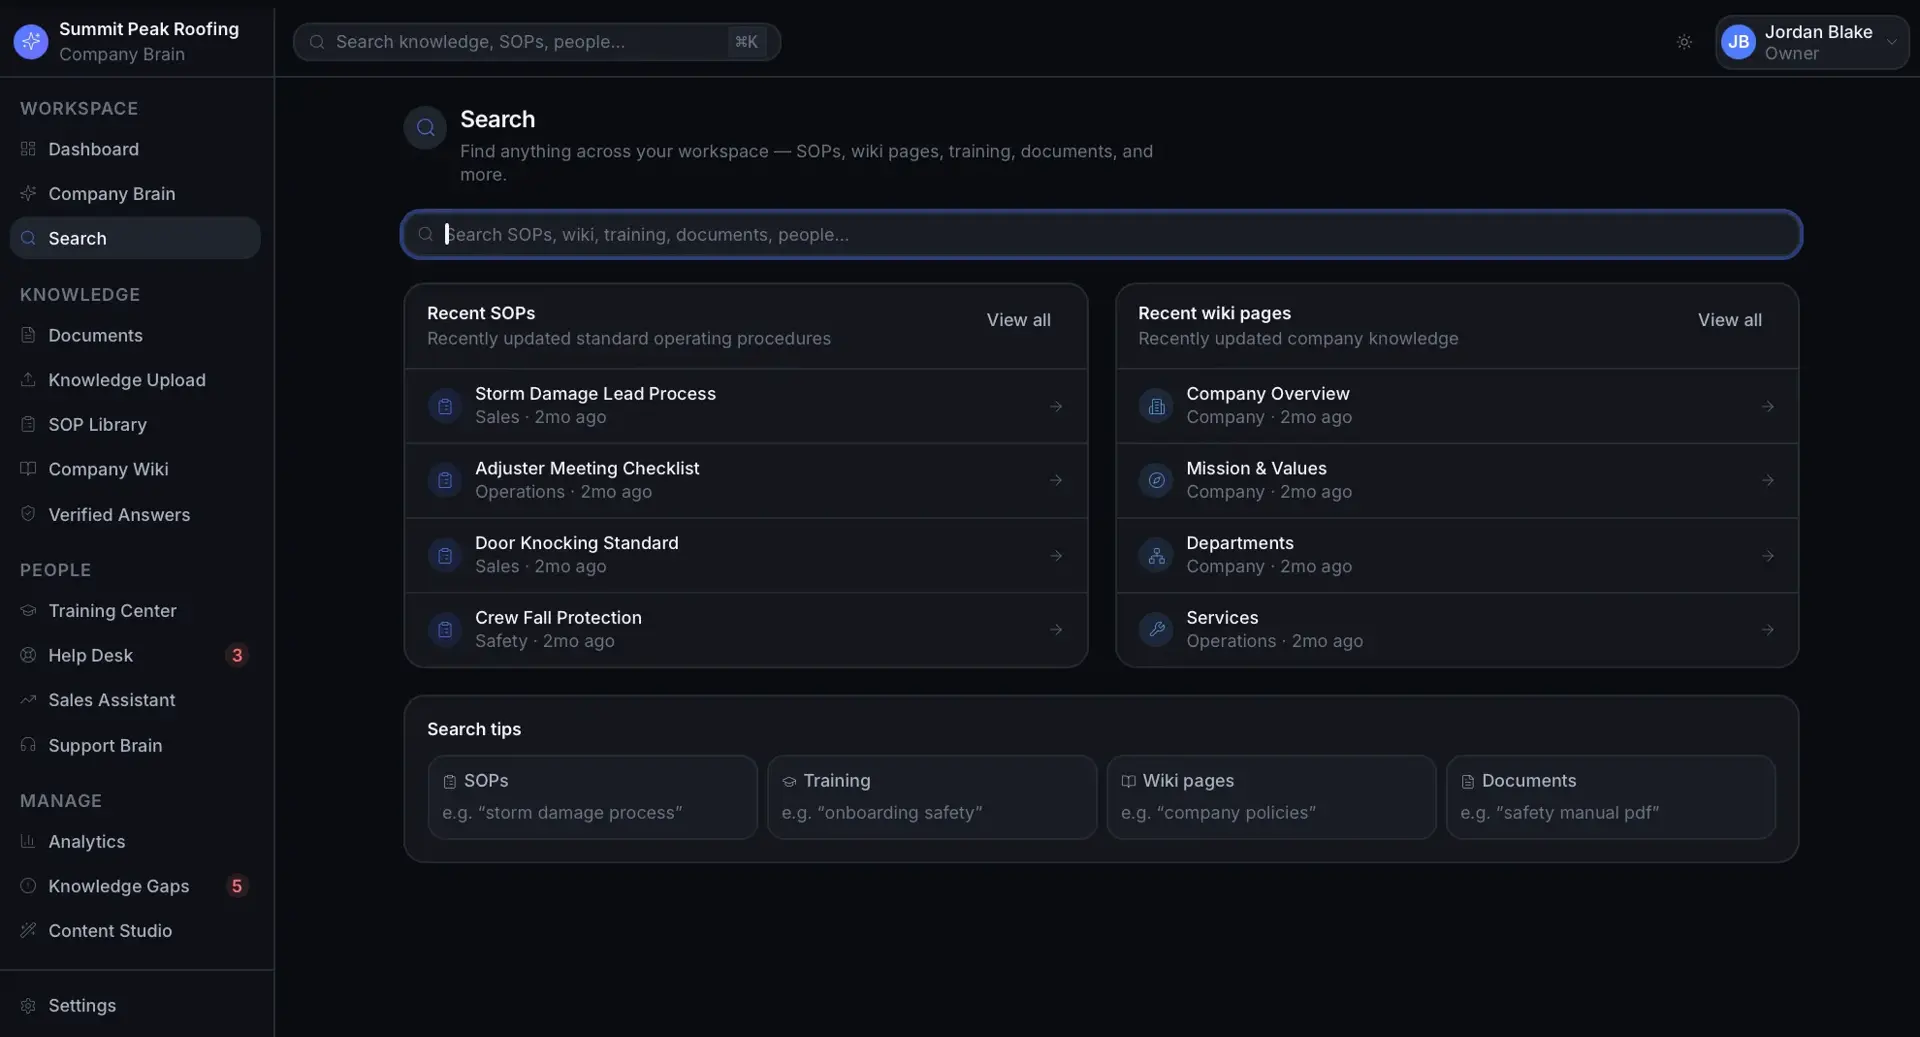Open Training Center in sidebar
The width and height of the screenshot is (1920, 1037).
[x=135, y=611]
